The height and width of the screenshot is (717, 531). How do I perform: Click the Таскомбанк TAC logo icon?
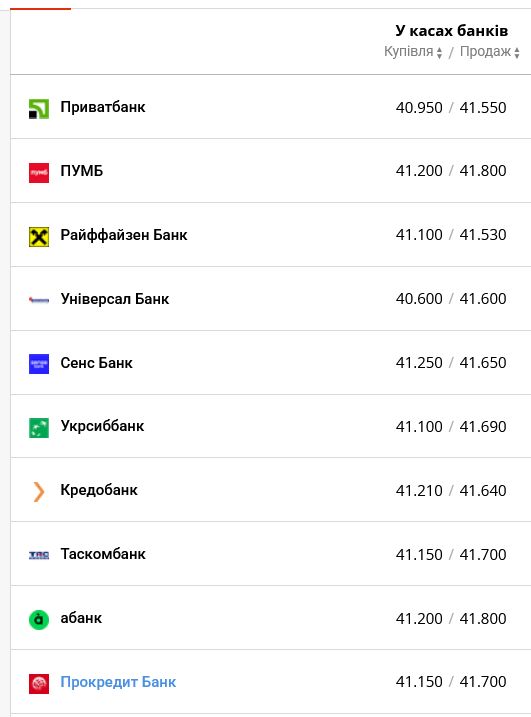pyautogui.click(x=39, y=555)
